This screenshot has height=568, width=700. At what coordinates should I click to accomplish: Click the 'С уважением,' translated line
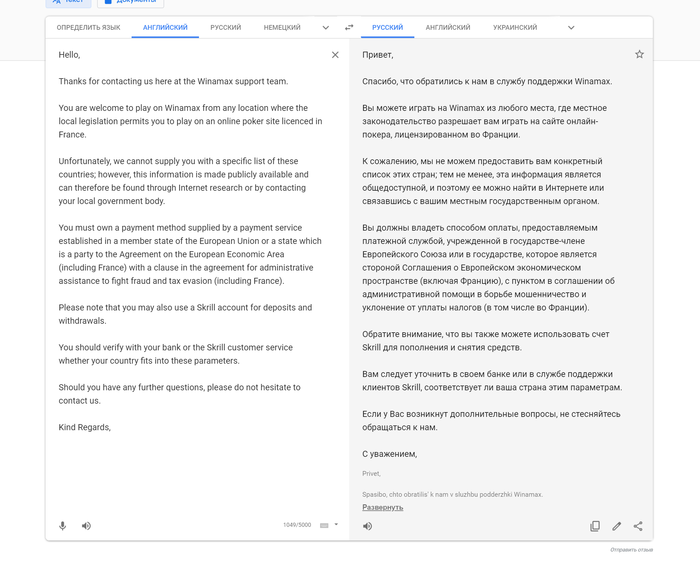[390, 454]
